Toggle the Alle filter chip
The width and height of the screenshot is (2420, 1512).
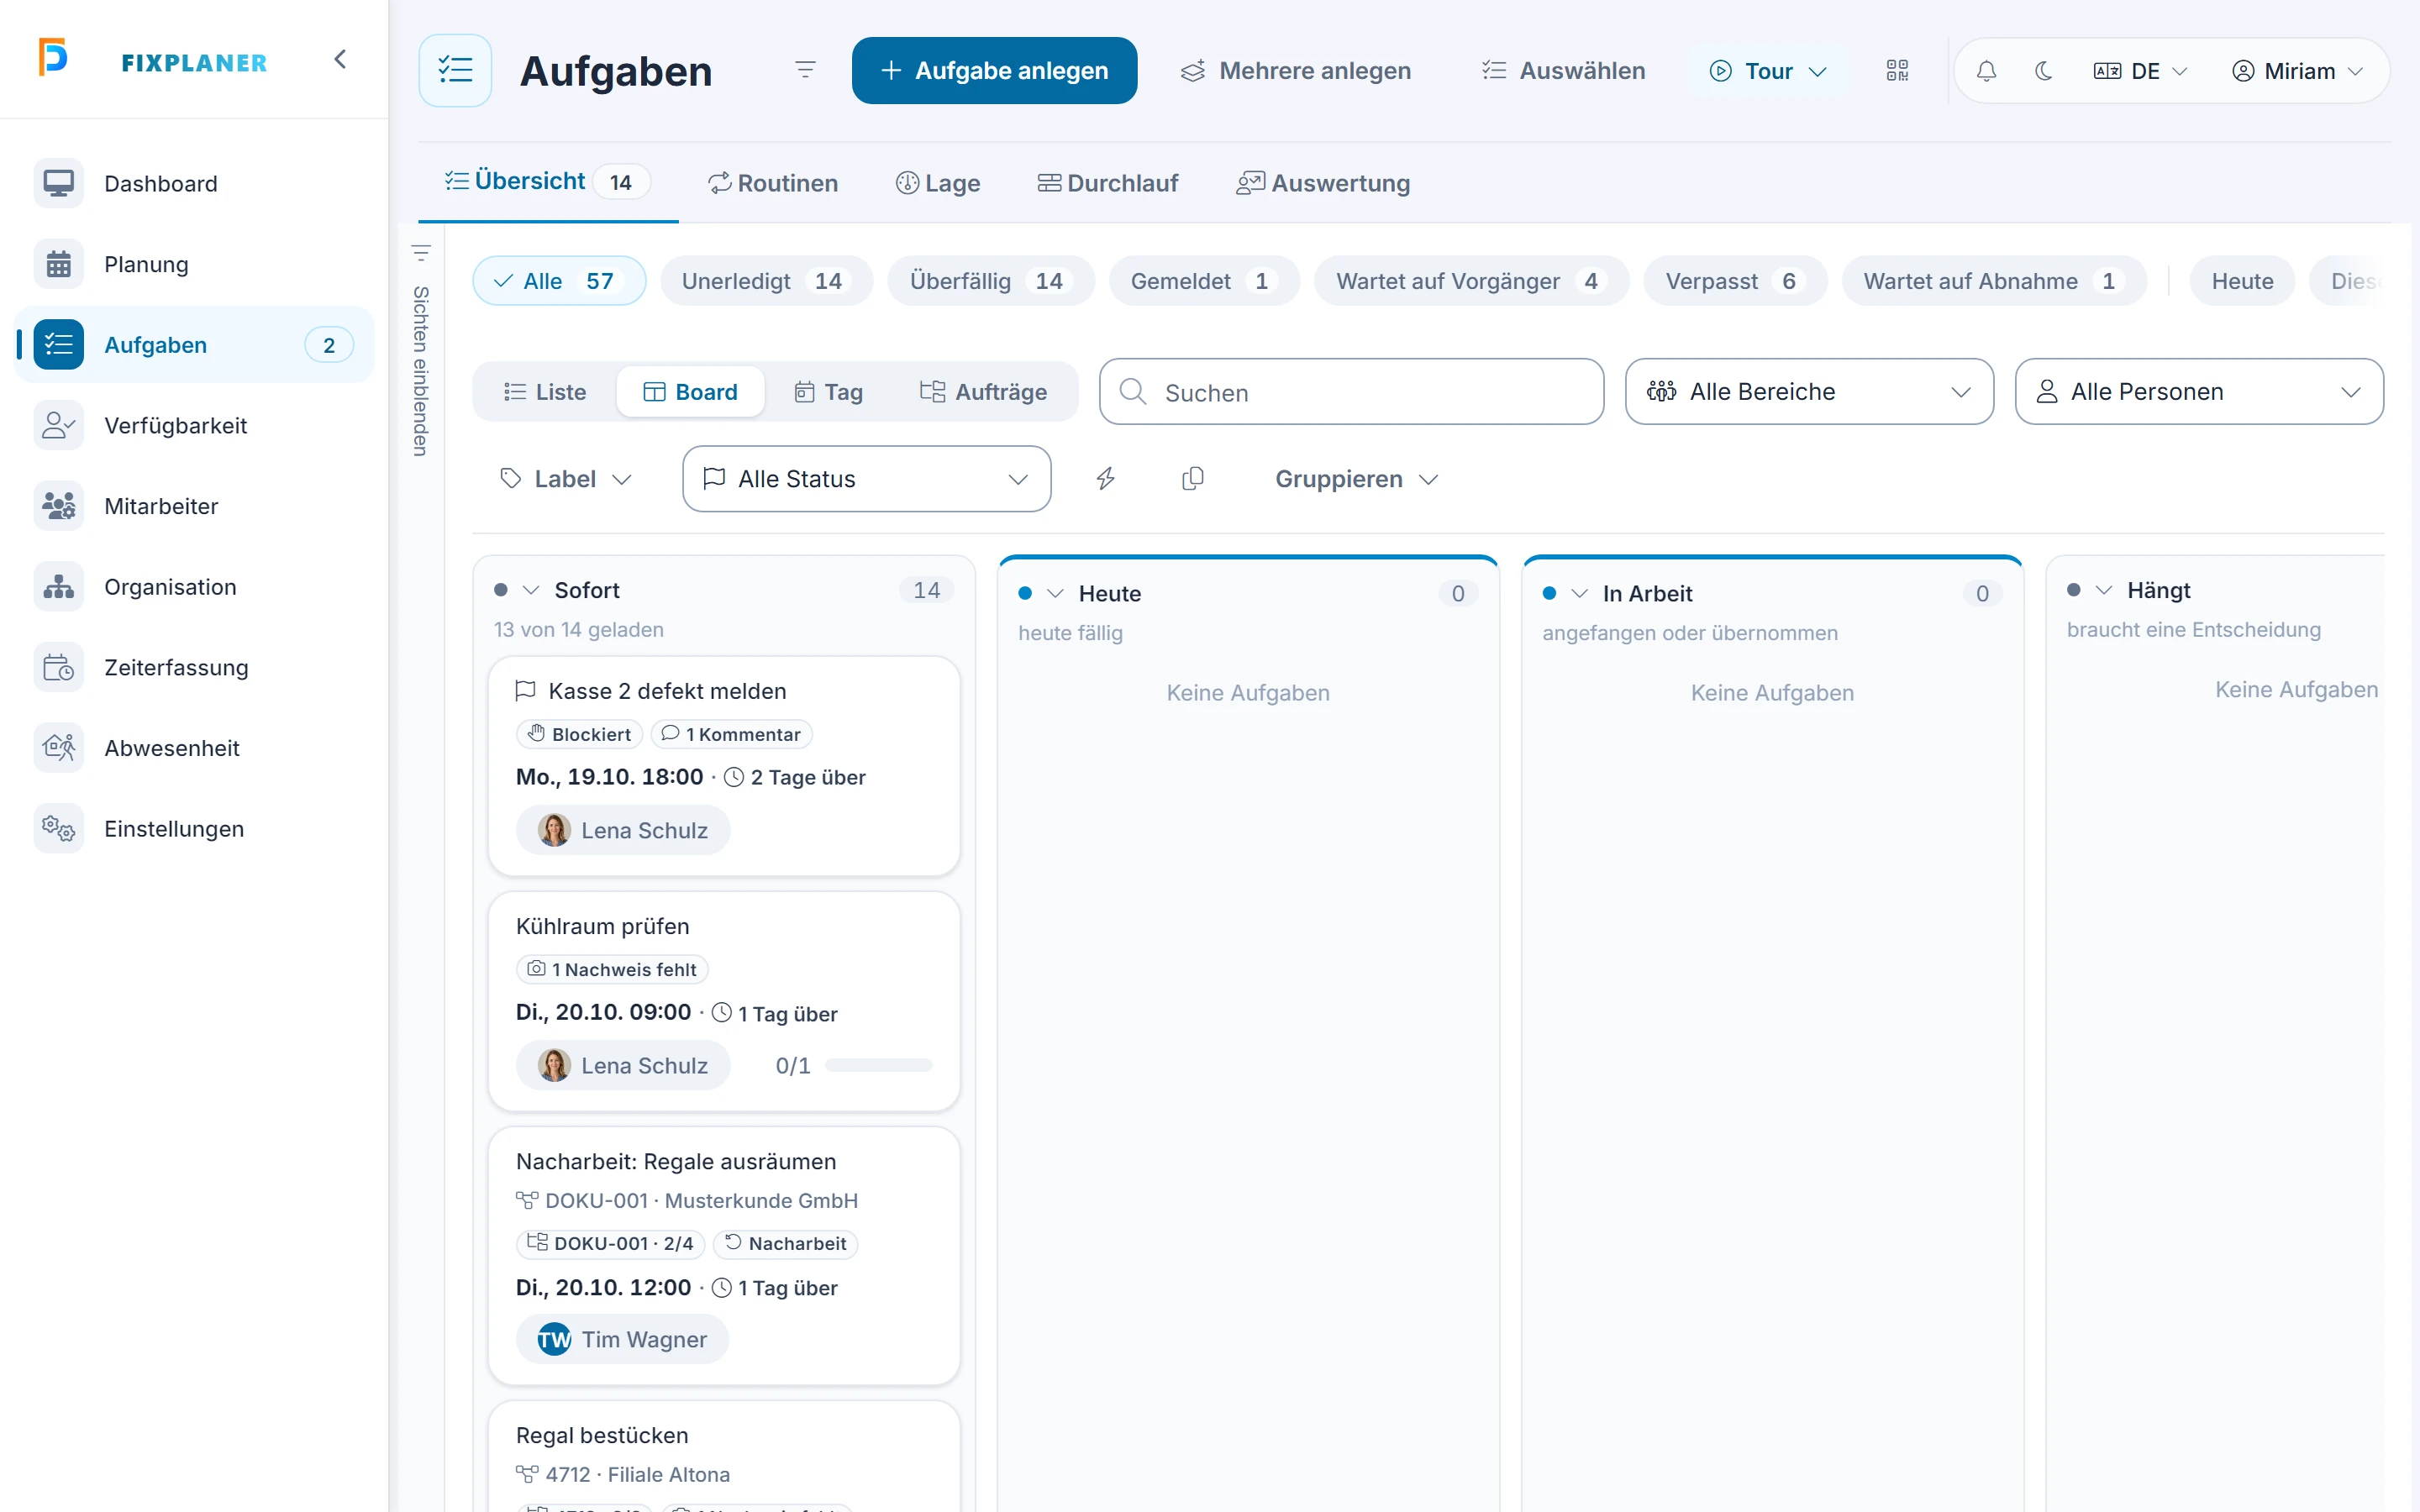(x=559, y=281)
